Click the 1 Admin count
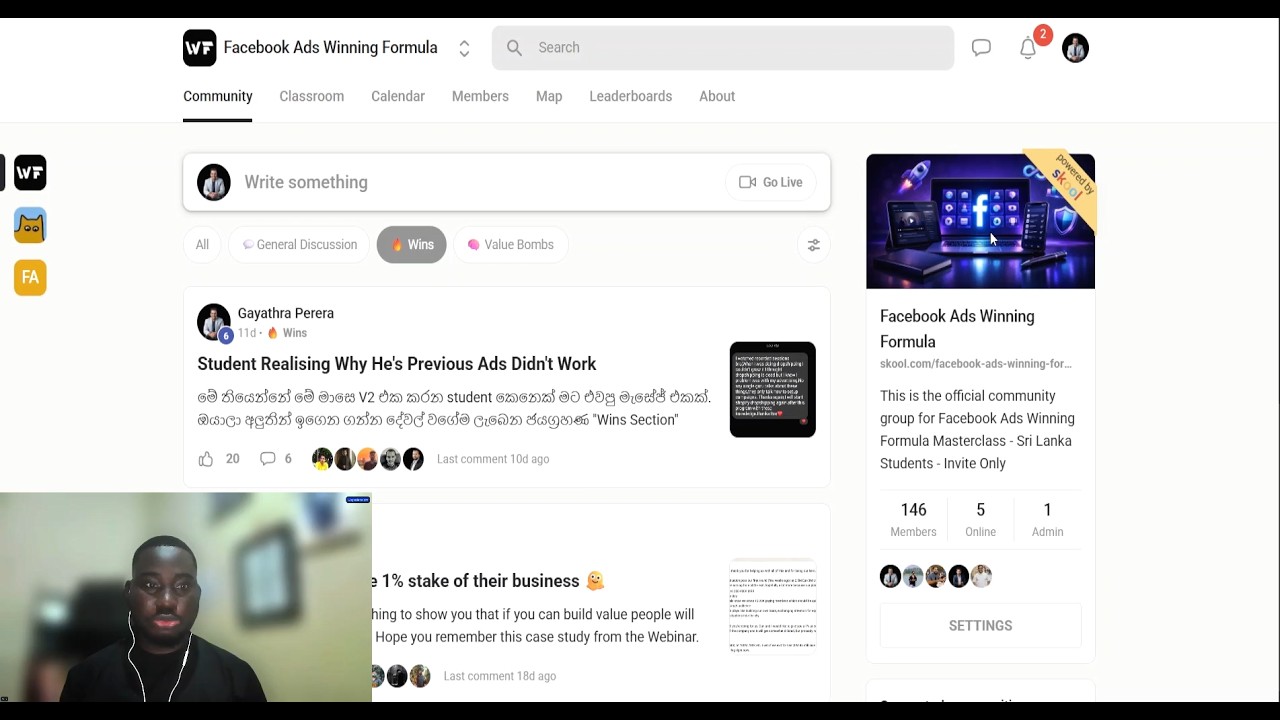1280x720 pixels. 1047,520
